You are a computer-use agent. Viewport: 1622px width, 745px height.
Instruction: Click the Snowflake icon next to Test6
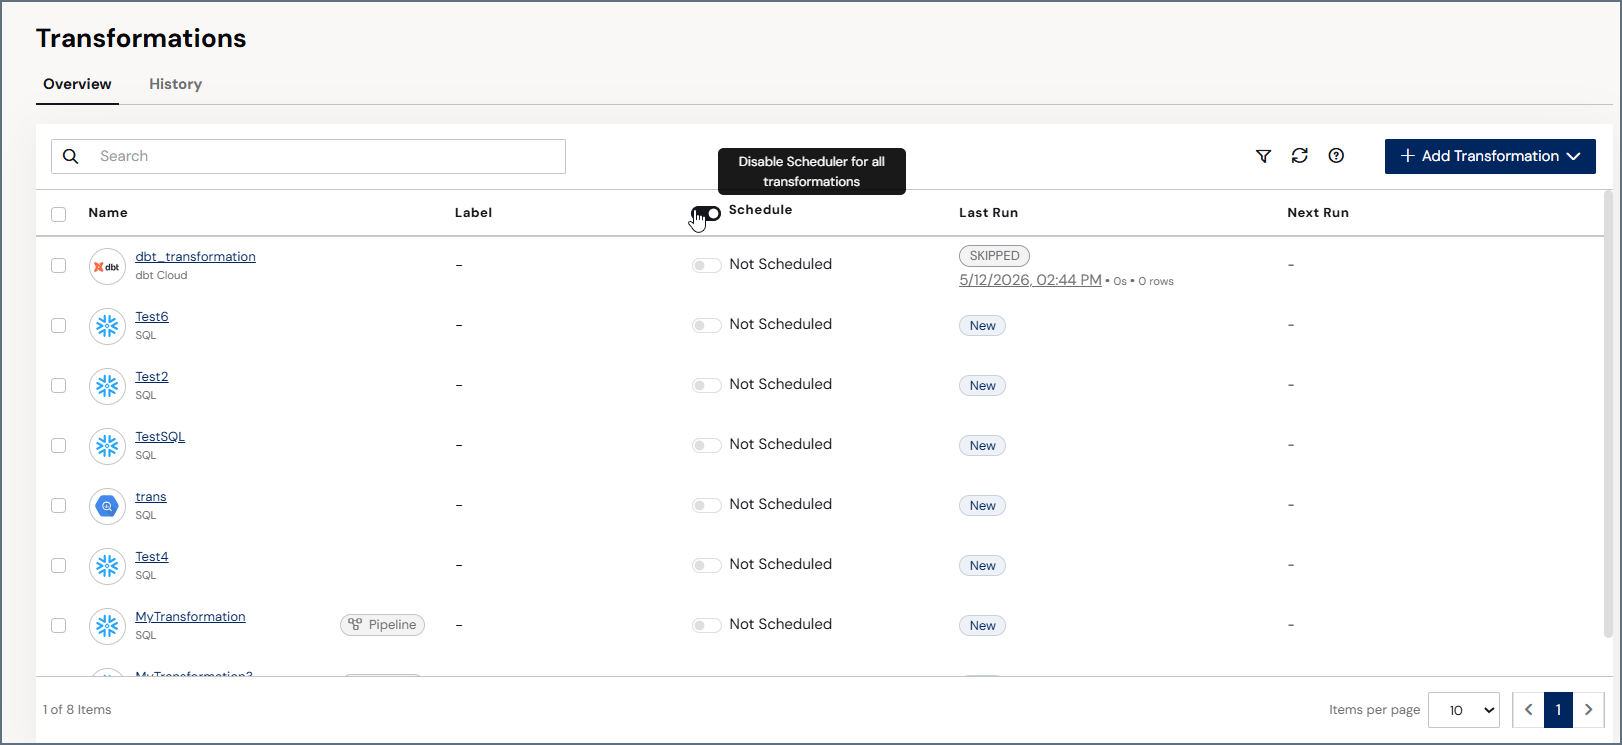[107, 326]
